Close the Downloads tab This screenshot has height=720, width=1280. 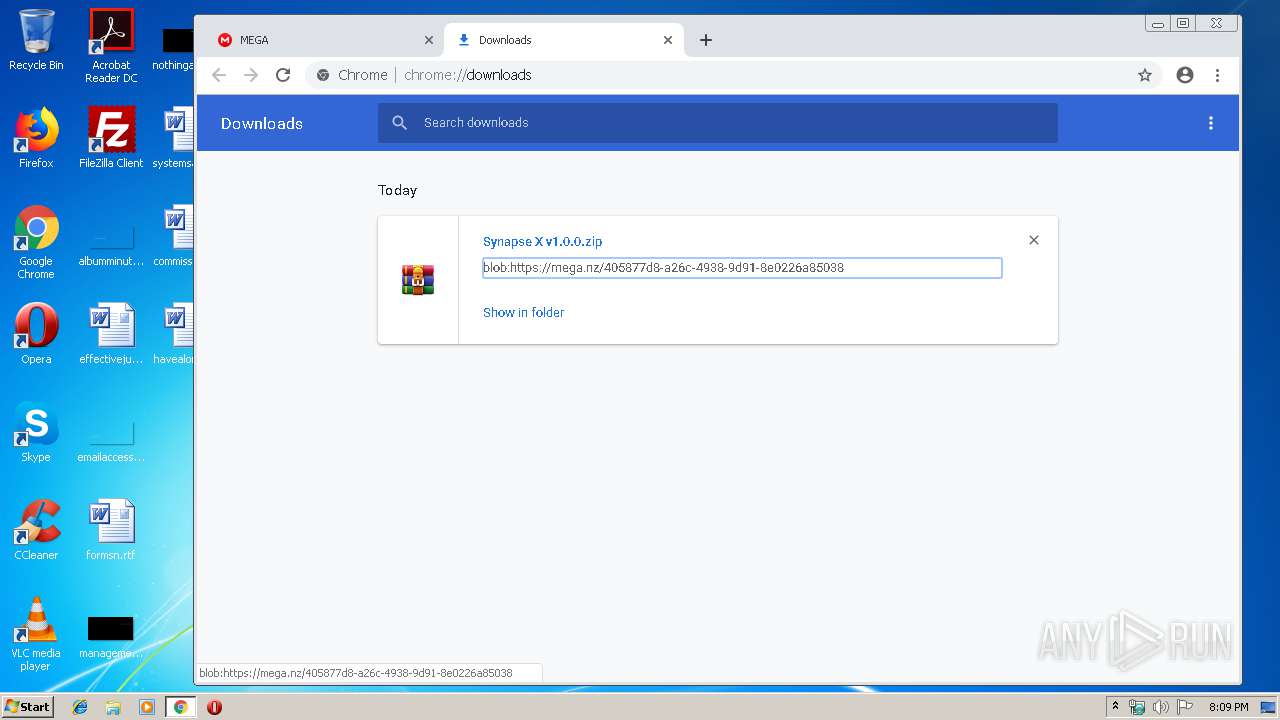(668, 40)
